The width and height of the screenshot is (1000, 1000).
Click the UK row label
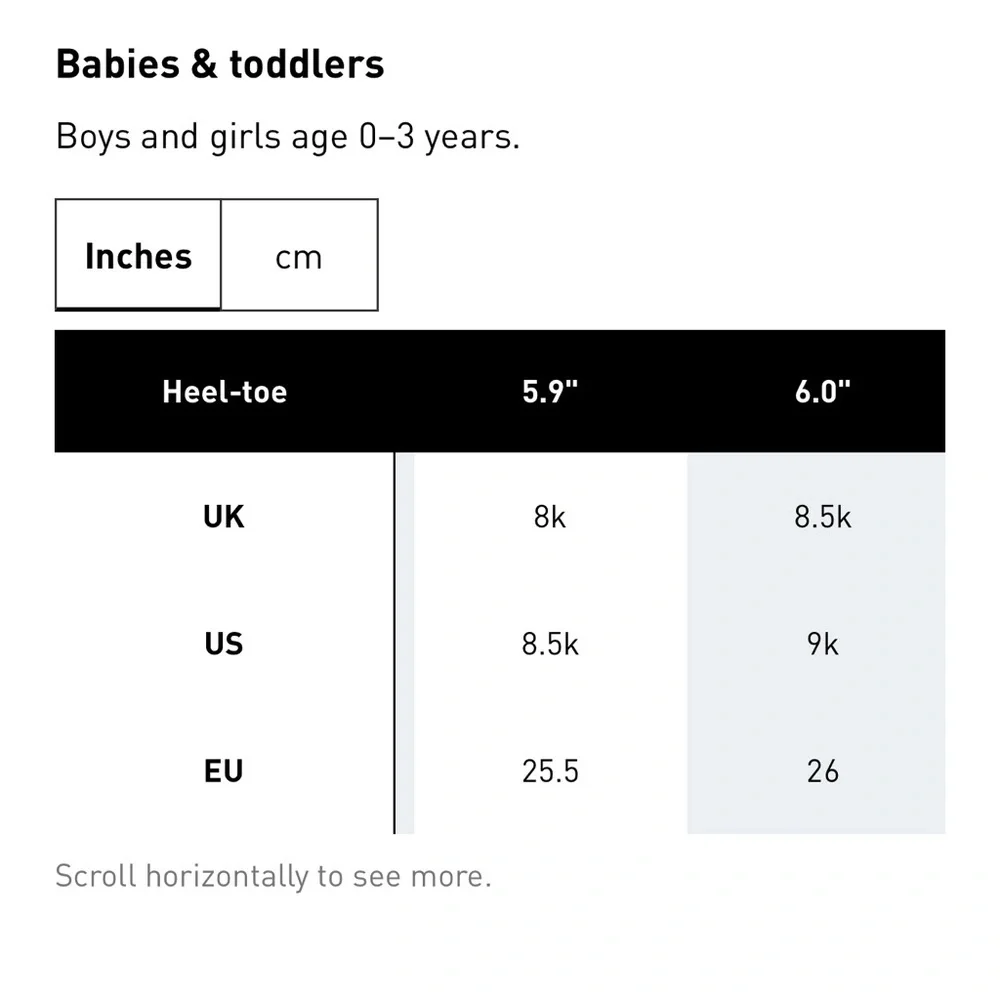(x=224, y=516)
